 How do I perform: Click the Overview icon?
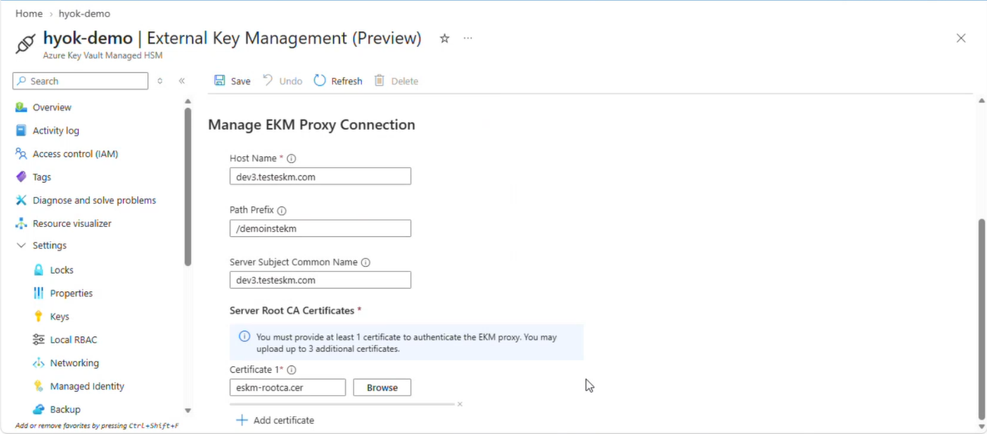pyautogui.click(x=21, y=108)
